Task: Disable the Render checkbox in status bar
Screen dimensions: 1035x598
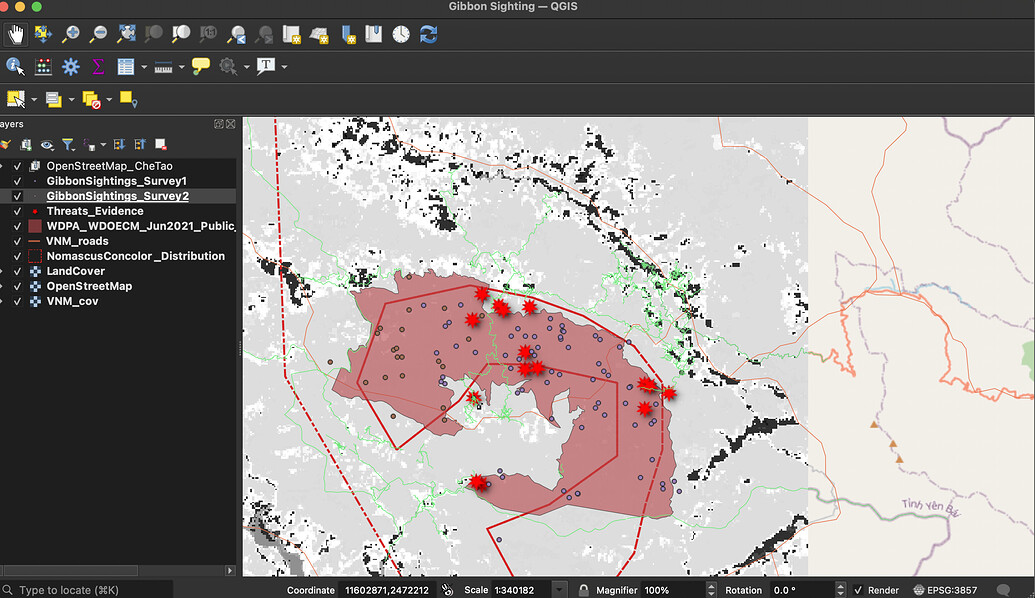Action: [858, 590]
